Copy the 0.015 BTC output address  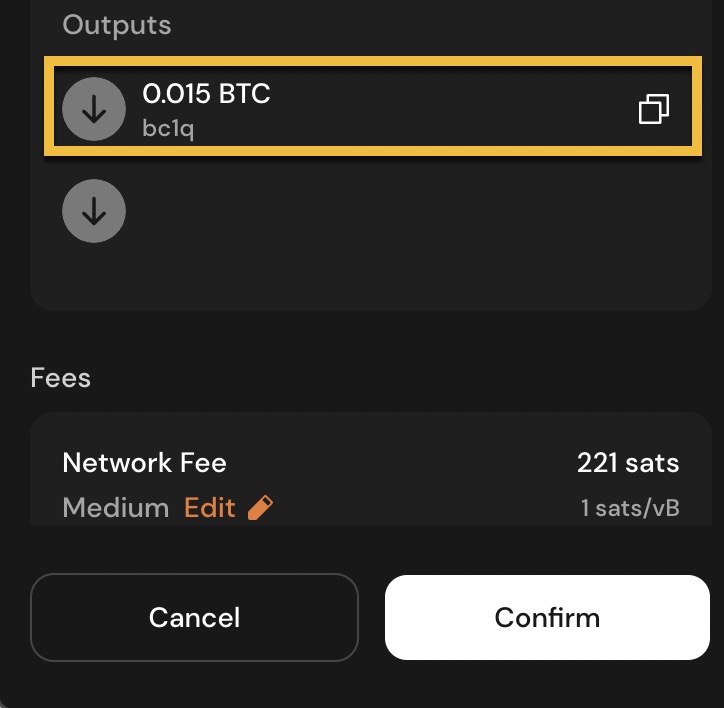[653, 109]
